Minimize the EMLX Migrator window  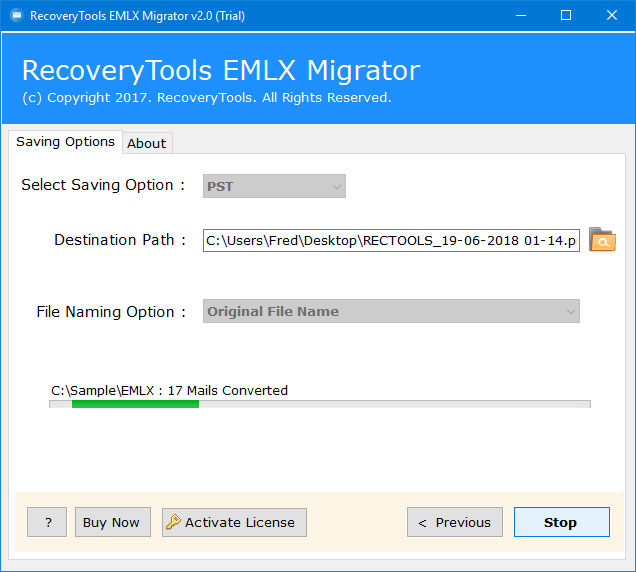tap(521, 16)
